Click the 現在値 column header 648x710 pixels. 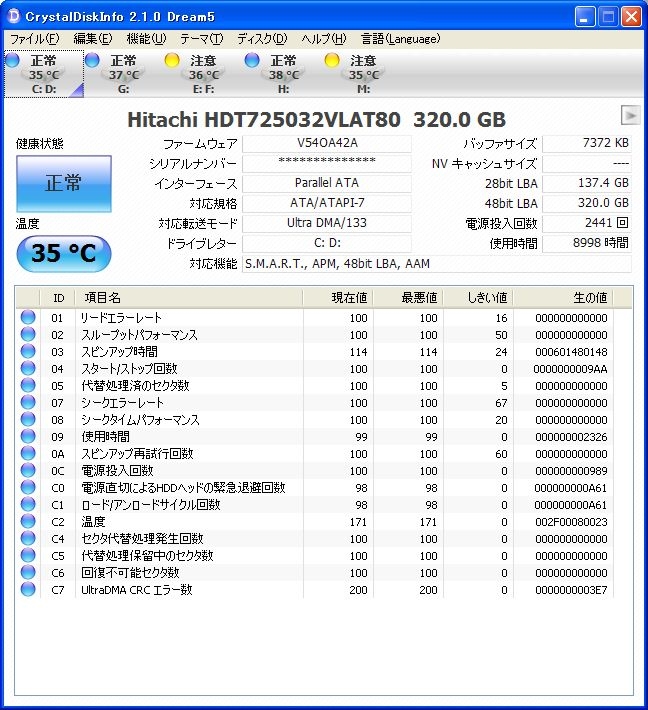[x=338, y=298]
